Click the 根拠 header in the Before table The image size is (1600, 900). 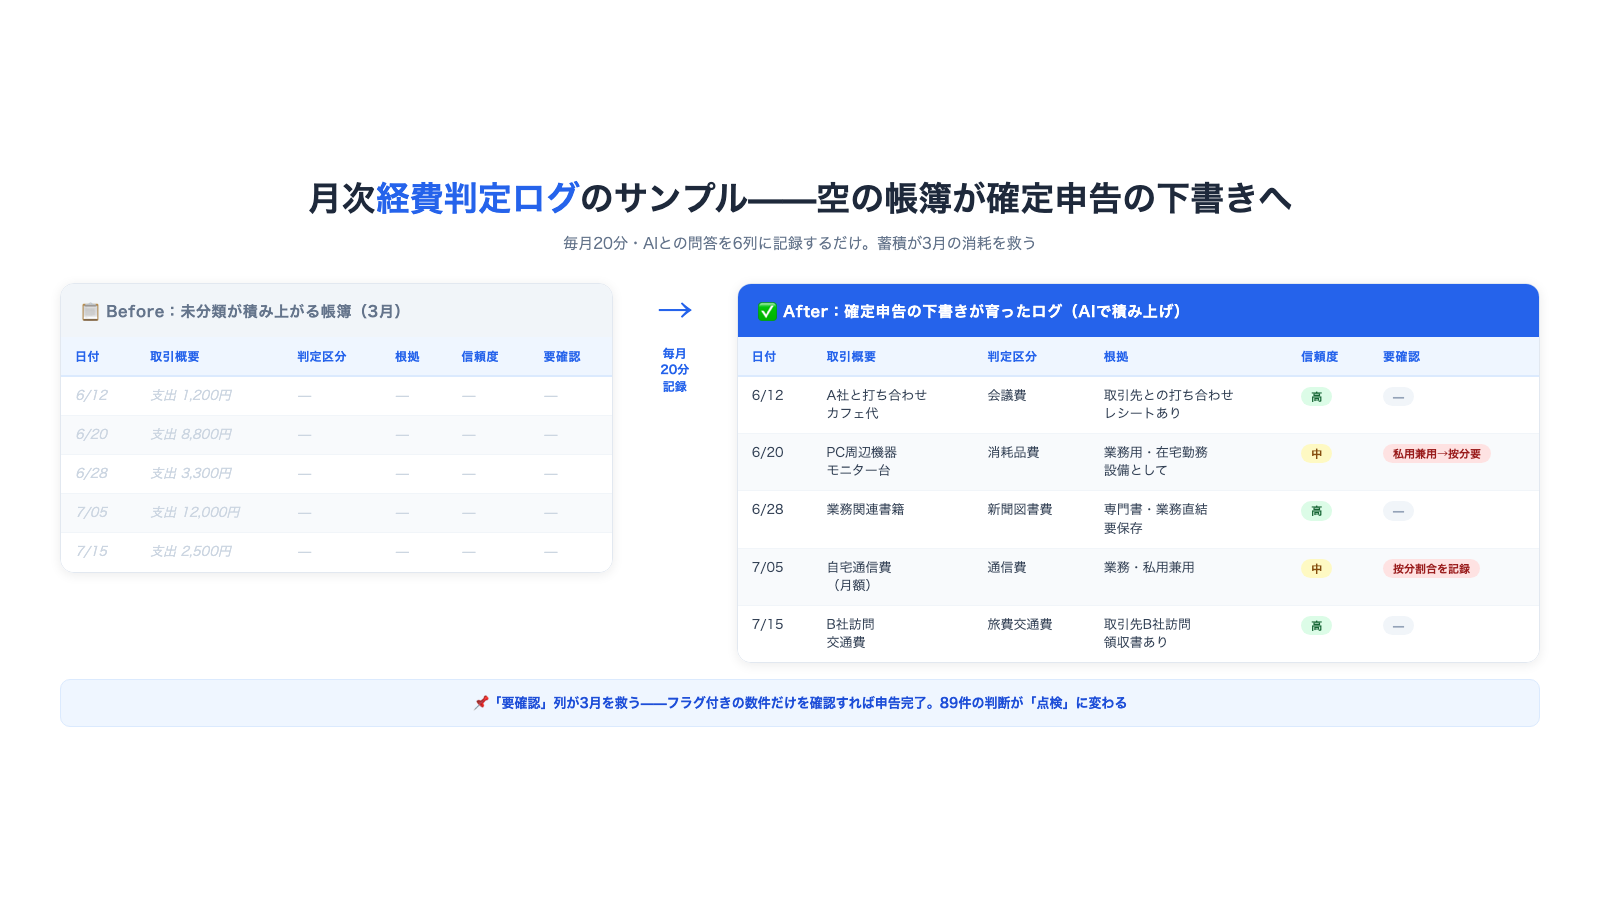point(407,357)
